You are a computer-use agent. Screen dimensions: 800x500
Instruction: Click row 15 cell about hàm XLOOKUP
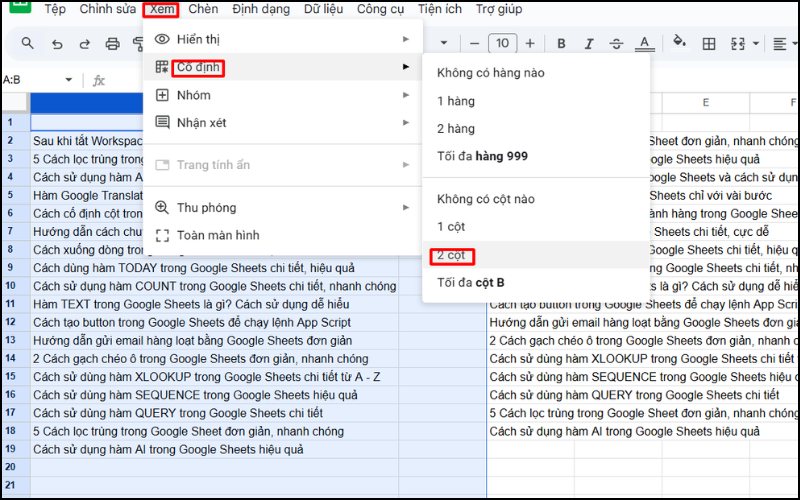[214, 377]
